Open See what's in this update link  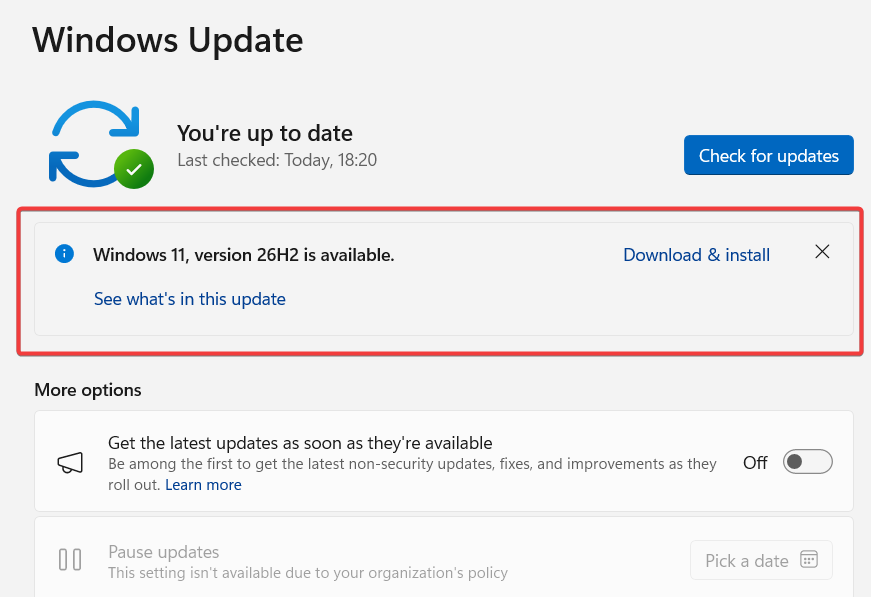[x=190, y=299]
